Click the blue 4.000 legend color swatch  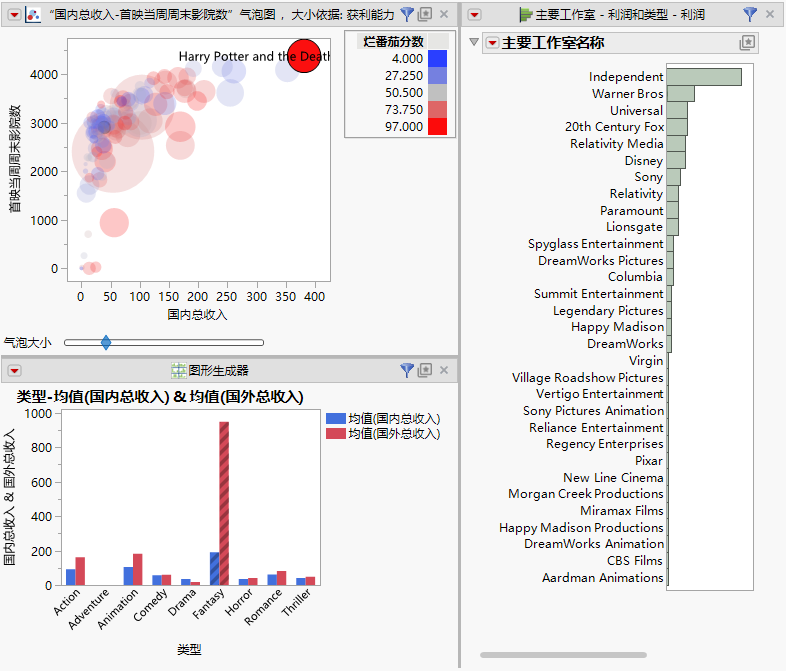pyautogui.click(x=437, y=59)
